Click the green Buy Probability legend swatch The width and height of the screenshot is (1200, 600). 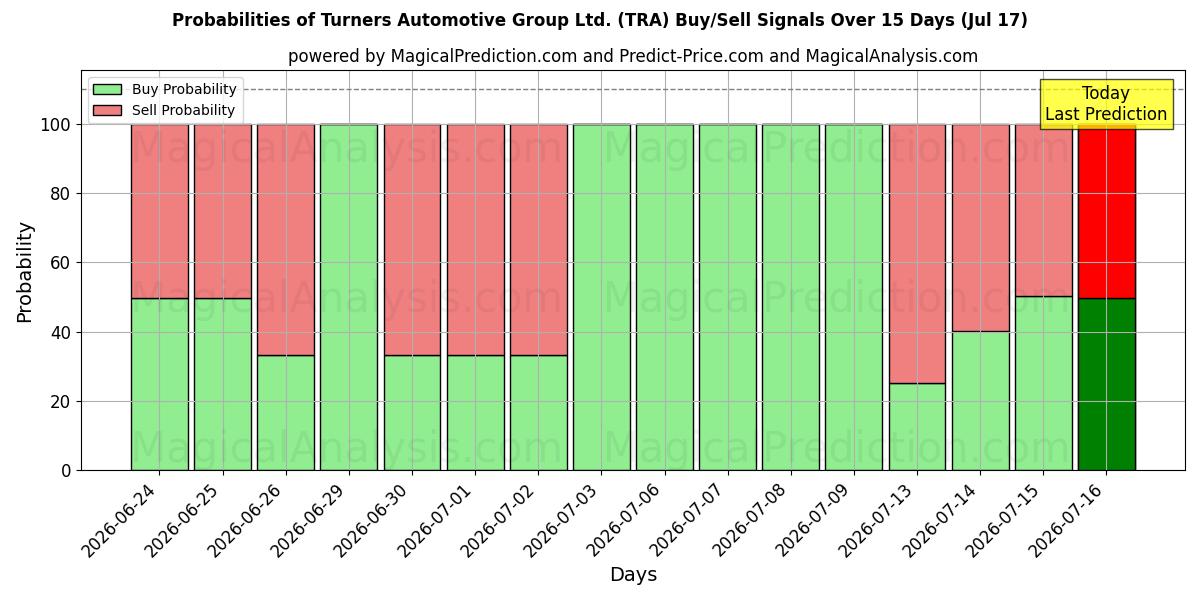(x=107, y=89)
